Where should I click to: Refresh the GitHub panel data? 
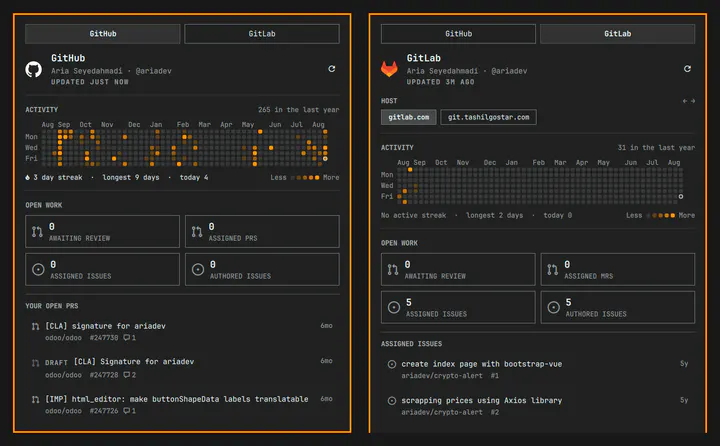[x=332, y=69]
